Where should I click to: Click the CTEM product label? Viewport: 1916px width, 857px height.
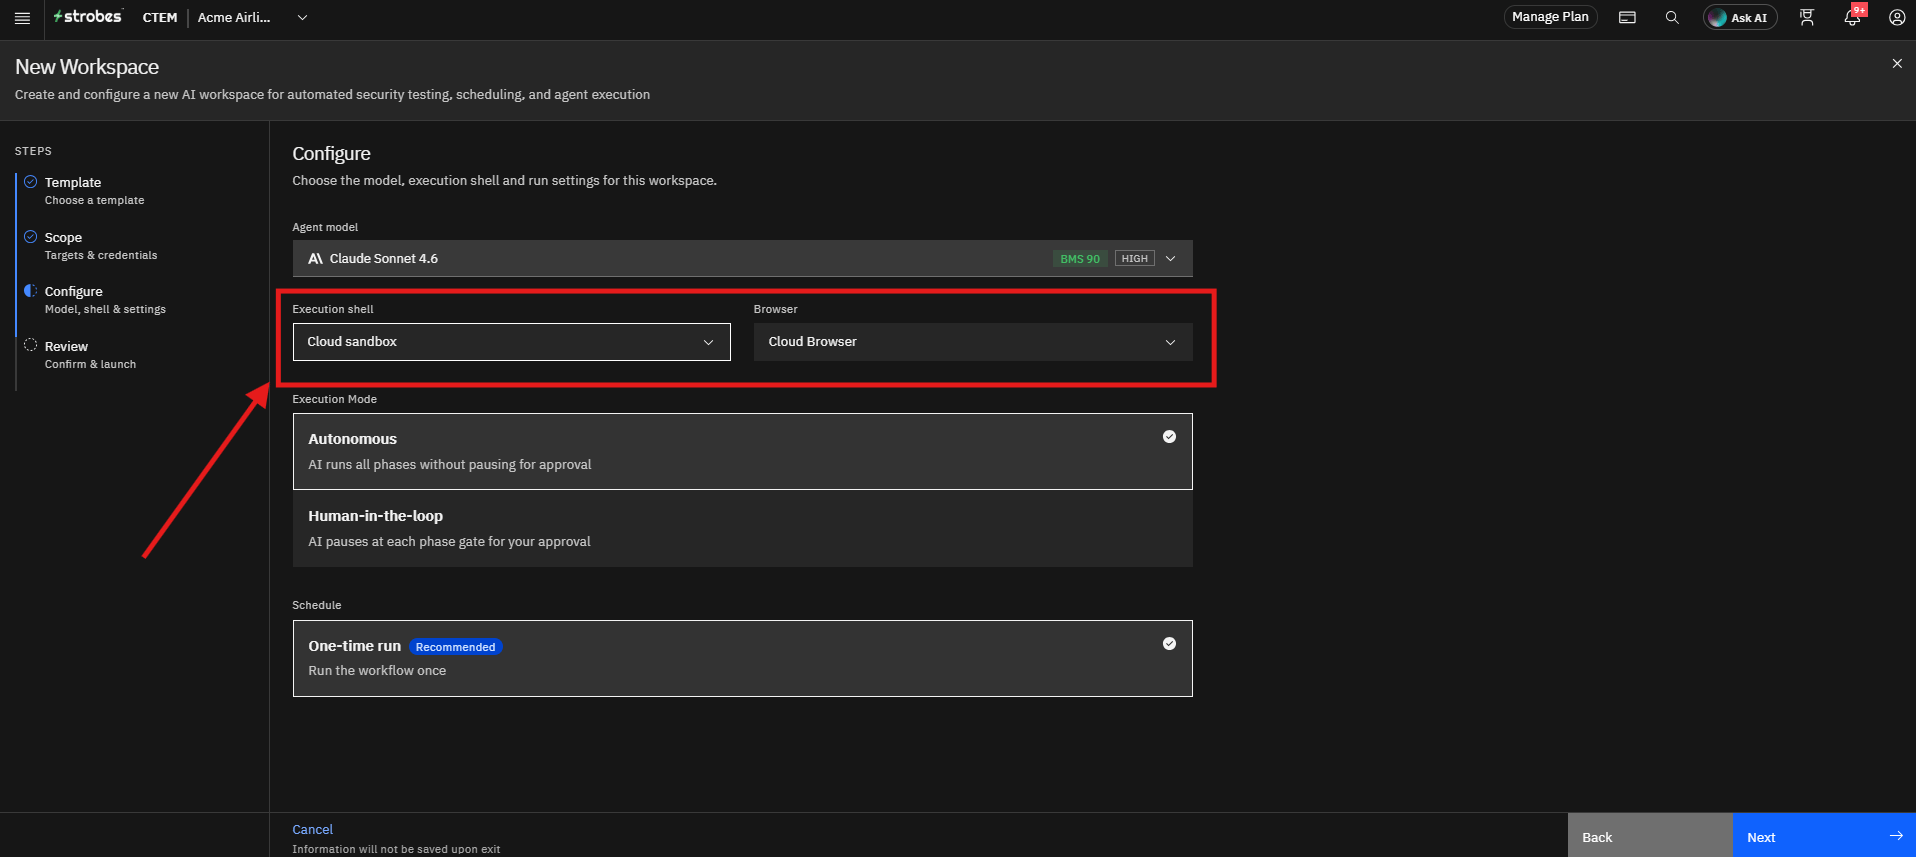click(160, 17)
